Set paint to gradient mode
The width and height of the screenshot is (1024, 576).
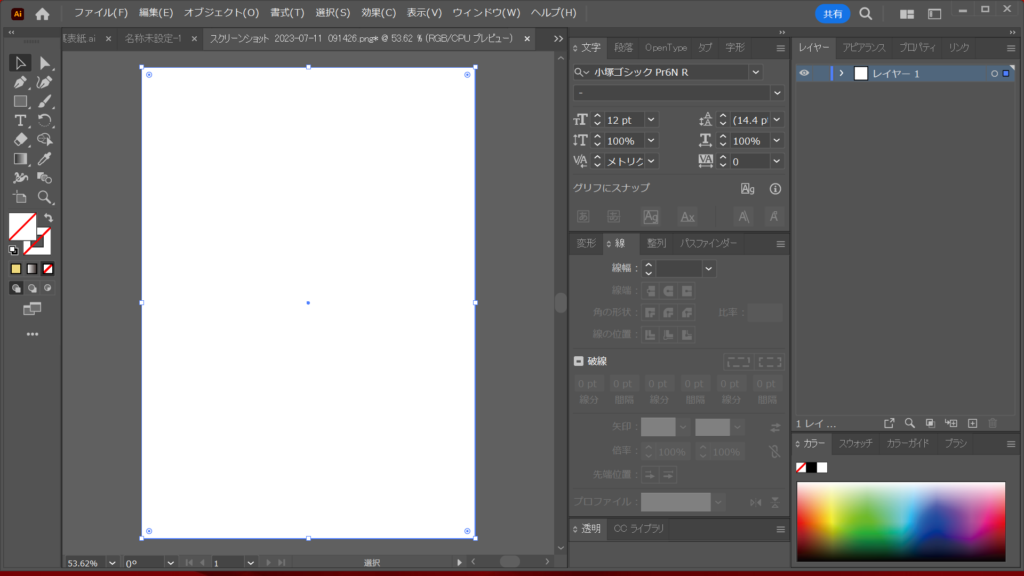(x=32, y=269)
